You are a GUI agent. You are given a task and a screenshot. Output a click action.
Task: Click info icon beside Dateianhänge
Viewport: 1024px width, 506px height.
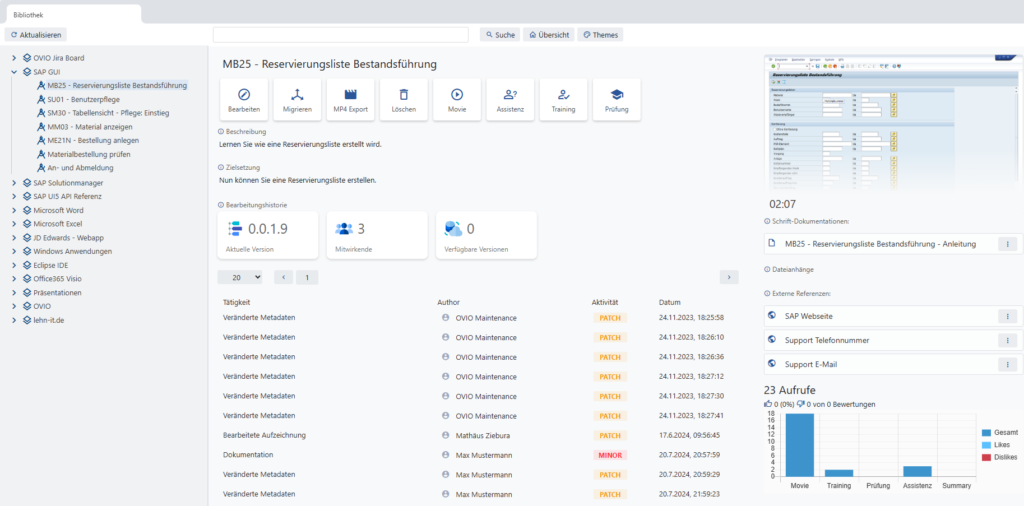767,269
